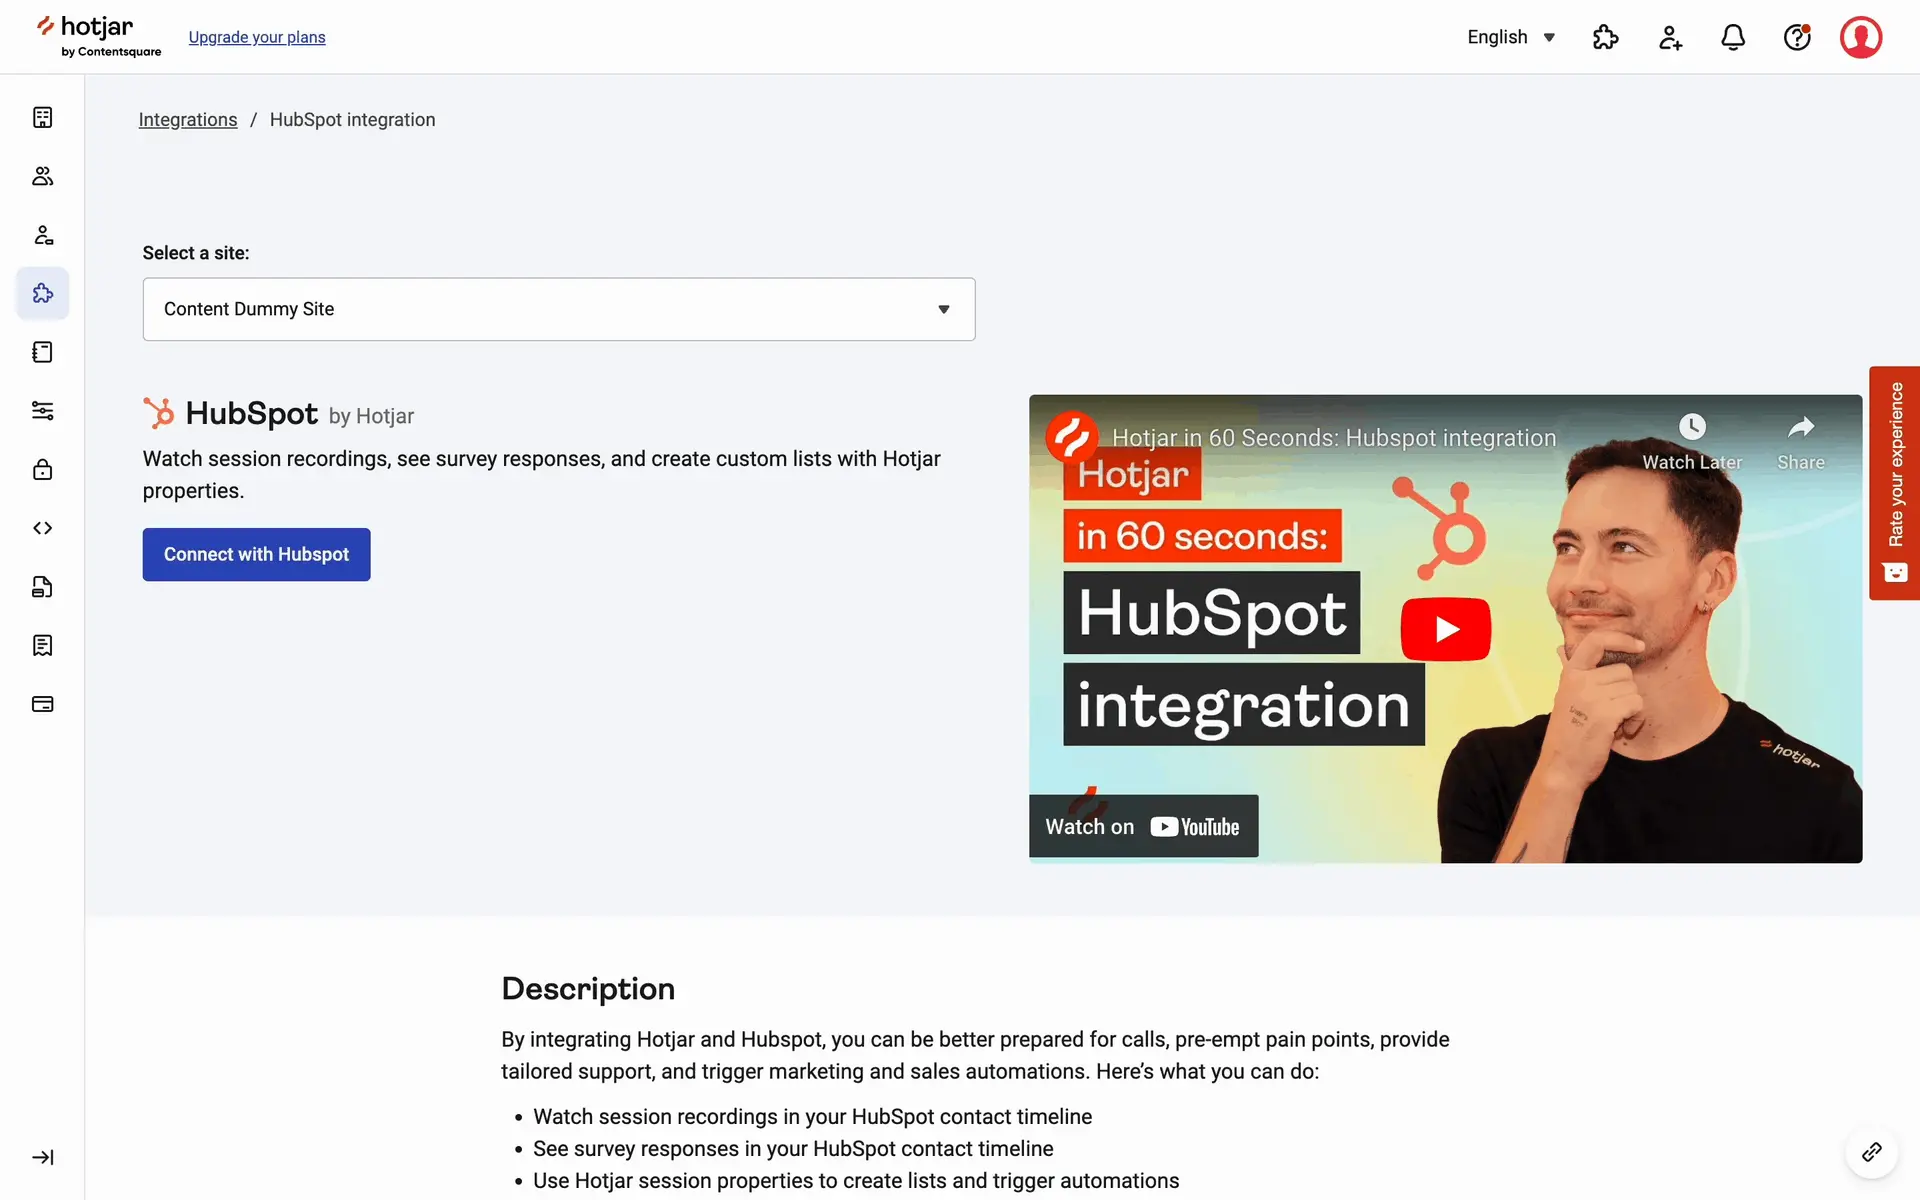Open the notifications bell
Screen dimensions: 1920x1200
(1733, 37)
